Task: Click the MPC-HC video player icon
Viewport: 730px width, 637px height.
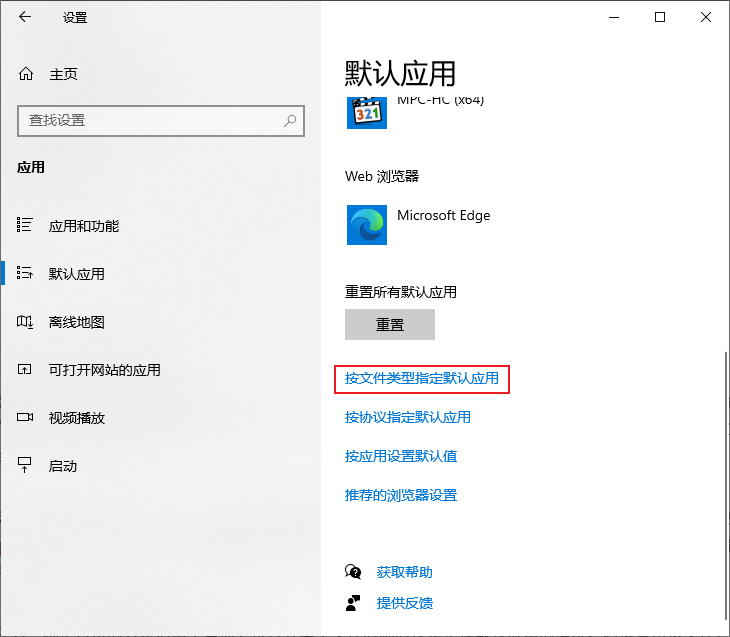Action: coord(367,113)
